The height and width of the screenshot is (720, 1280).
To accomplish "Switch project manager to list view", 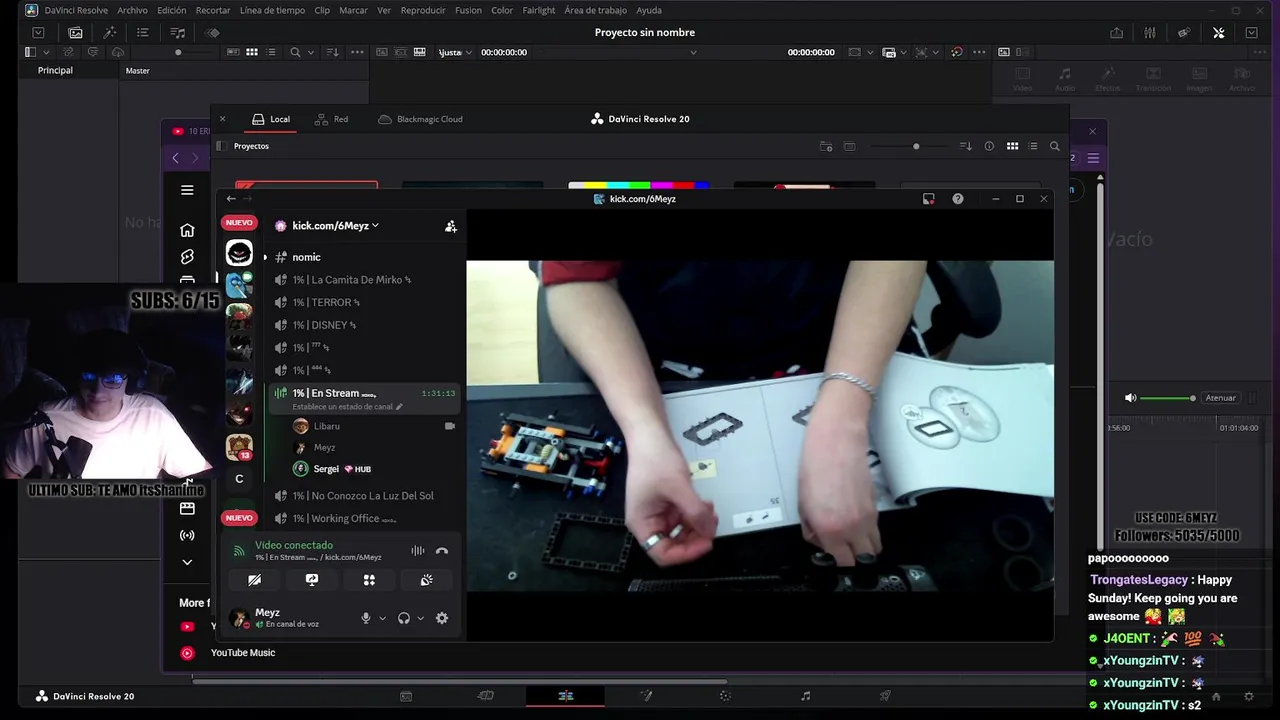I will coord(1033,146).
